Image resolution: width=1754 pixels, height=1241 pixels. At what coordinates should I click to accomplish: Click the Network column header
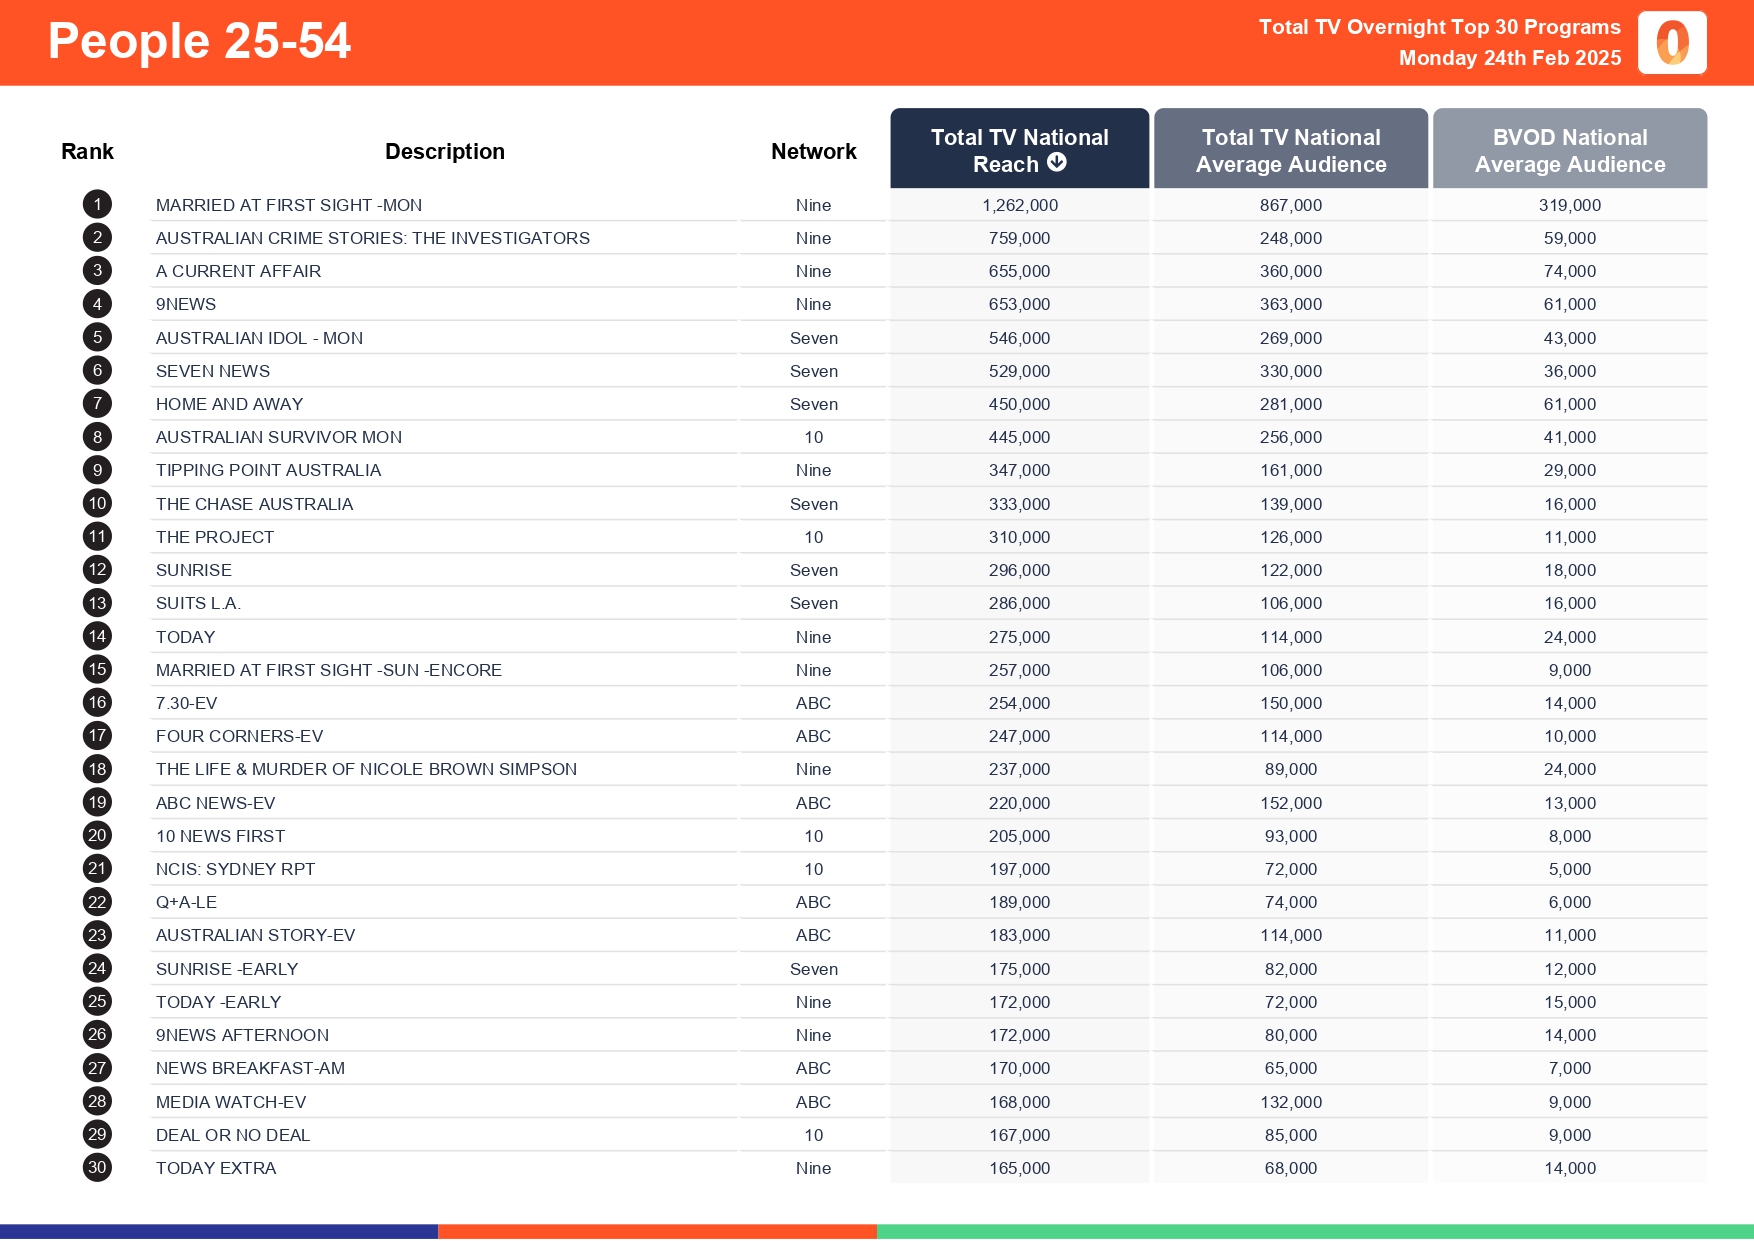click(x=813, y=150)
